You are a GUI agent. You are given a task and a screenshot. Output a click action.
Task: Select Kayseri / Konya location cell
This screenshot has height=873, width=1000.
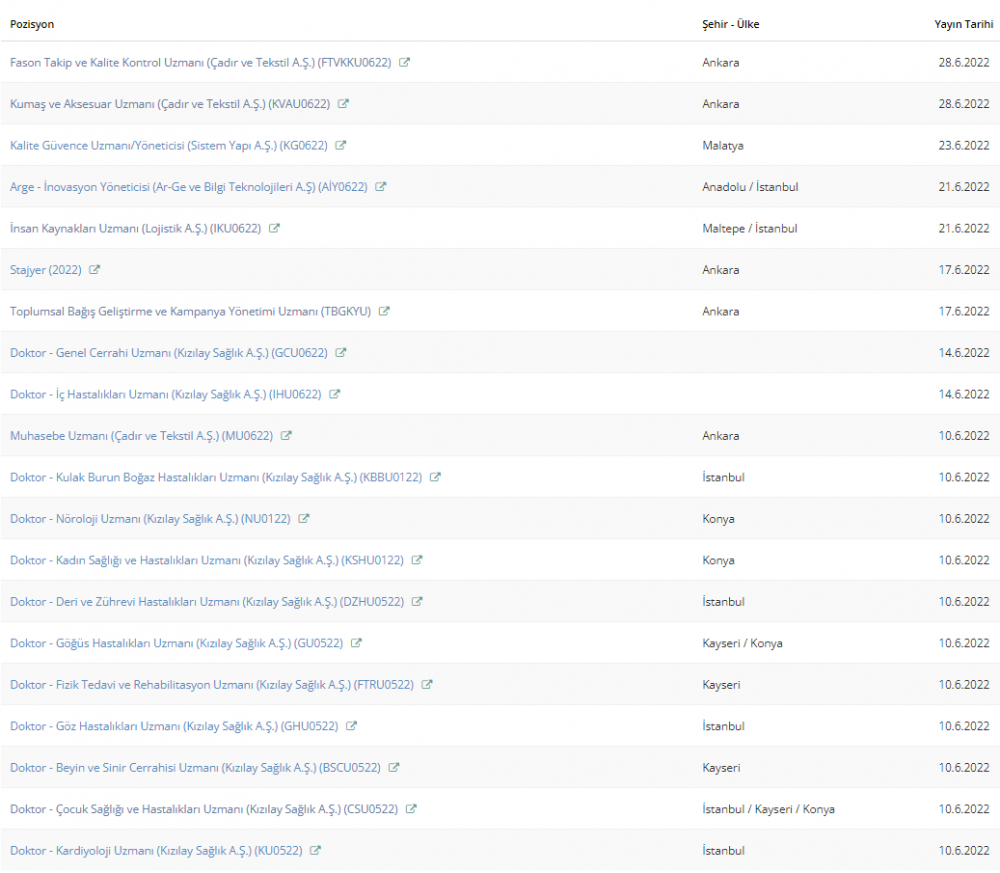[x=742, y=643]
